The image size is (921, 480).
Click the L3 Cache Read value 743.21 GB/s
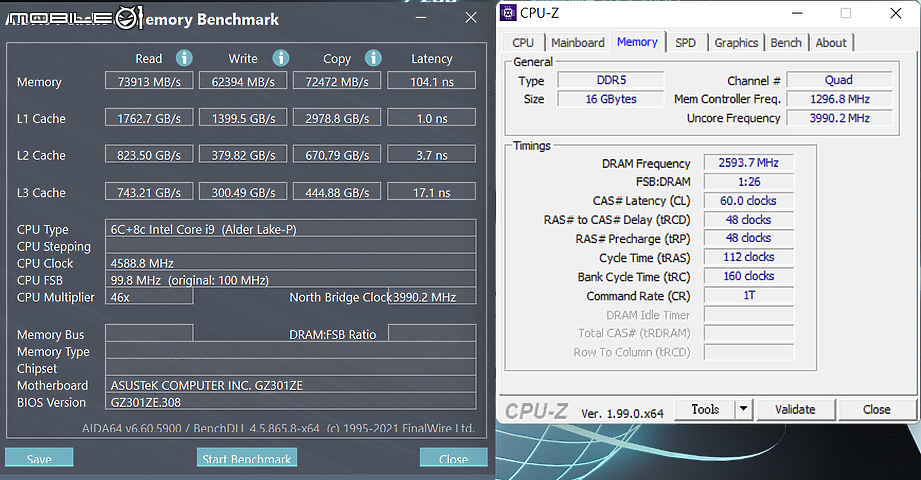tap(149, 192)
